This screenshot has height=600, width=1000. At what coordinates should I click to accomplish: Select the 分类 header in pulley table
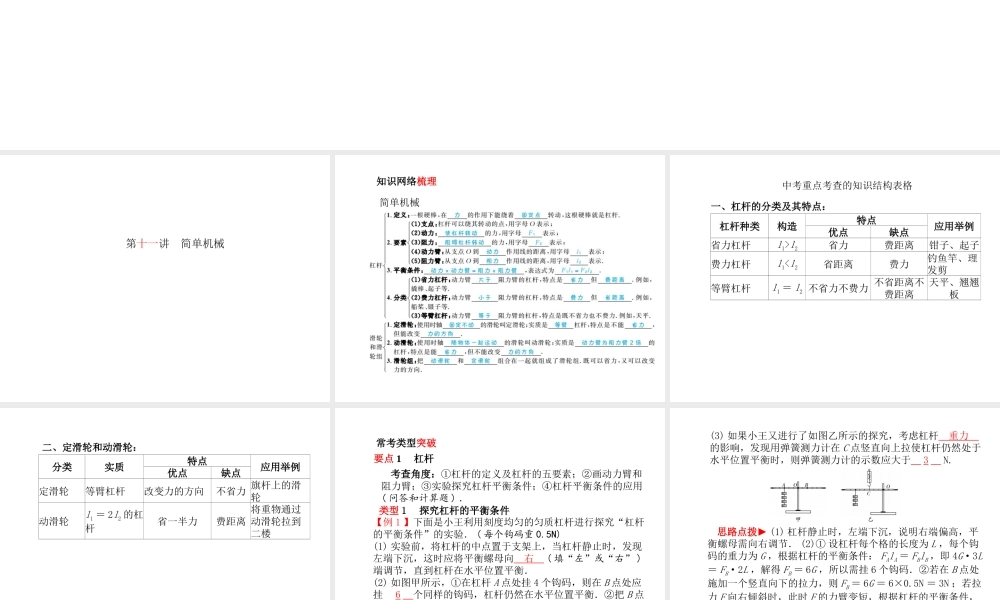pyautogui.click(x=62, y=467)
